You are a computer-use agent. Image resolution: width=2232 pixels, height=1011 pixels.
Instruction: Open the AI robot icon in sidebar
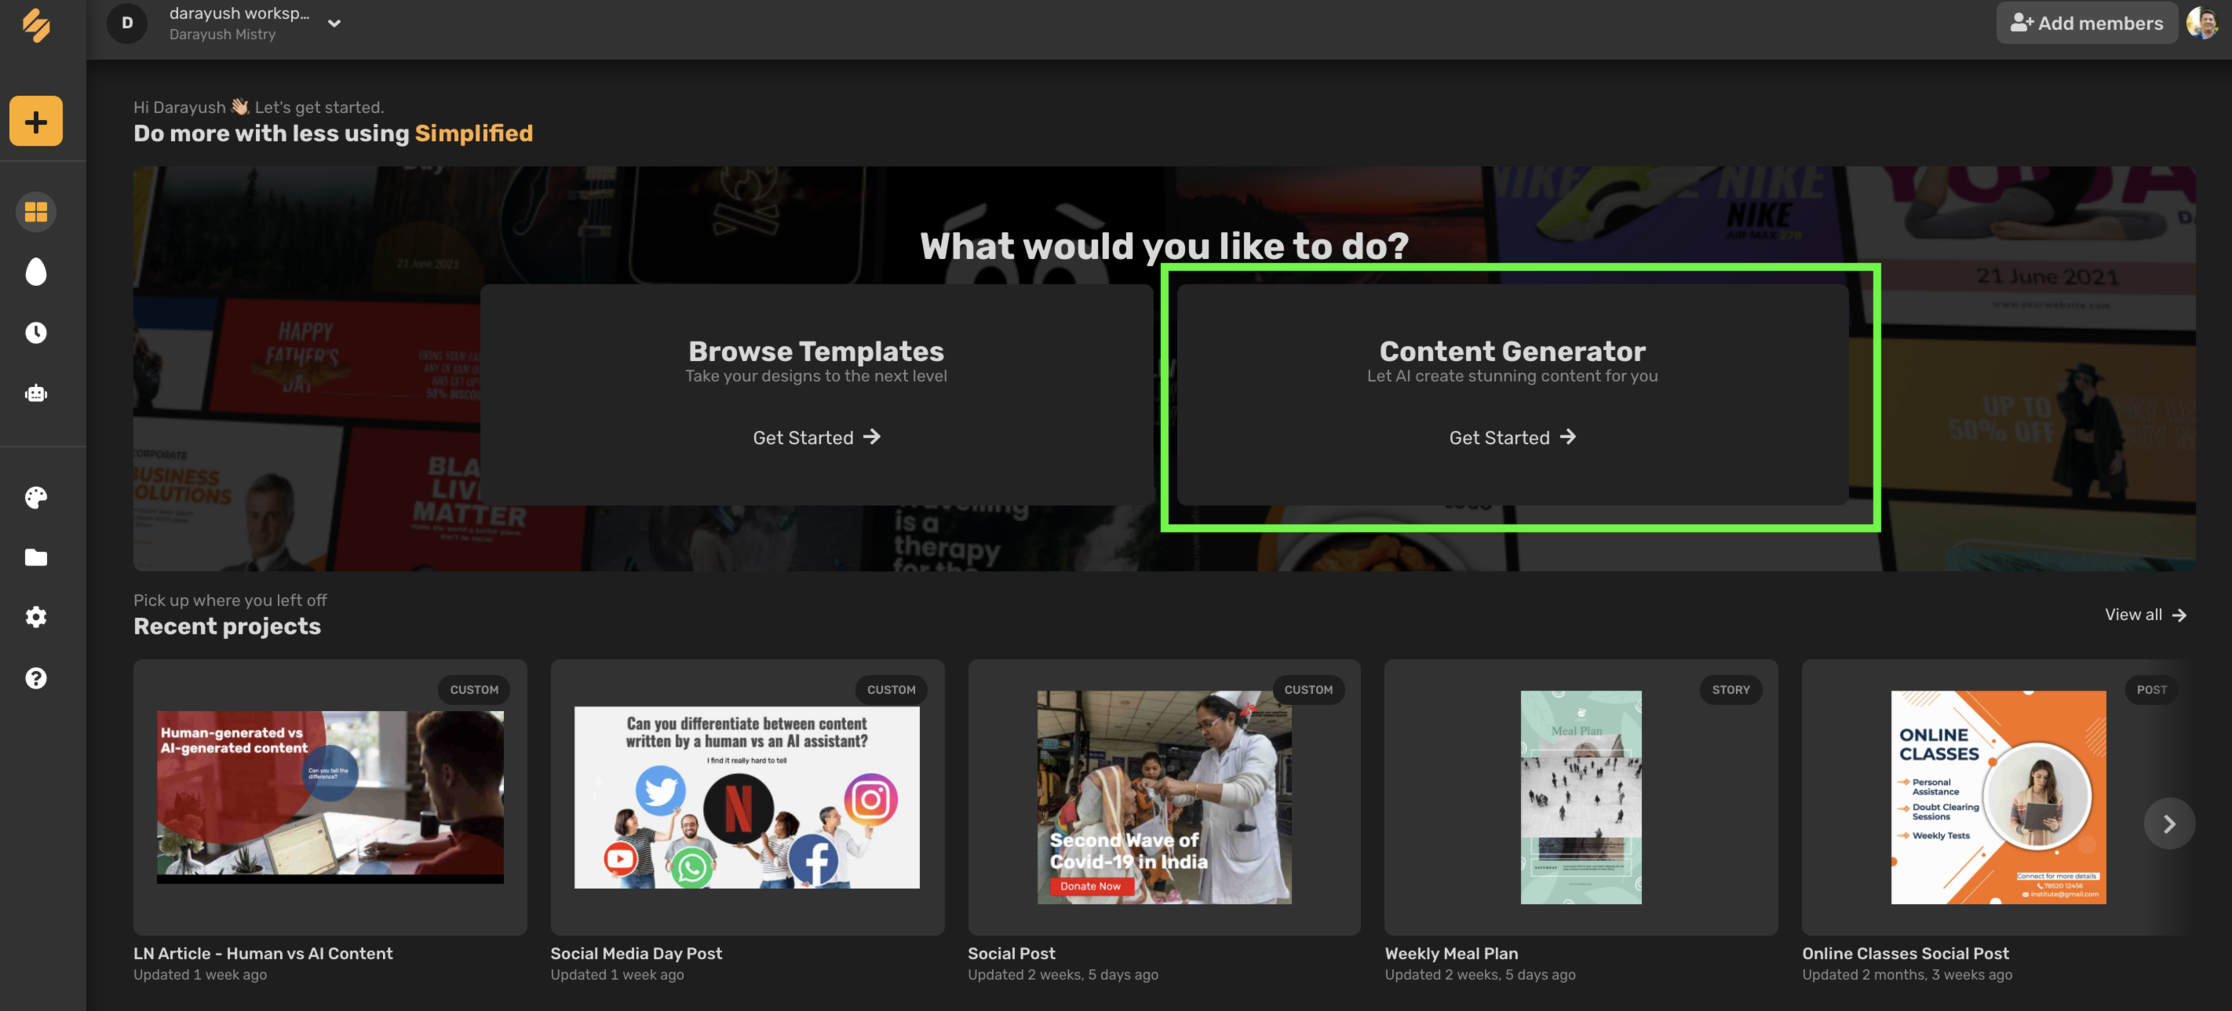click(x=36, y=393)
